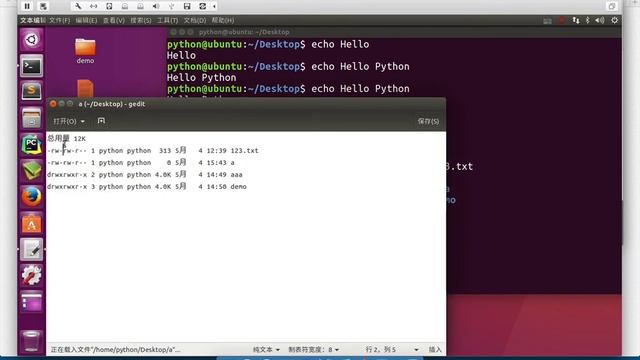
Task: Open the green book app in launcher
Action: 31,171
